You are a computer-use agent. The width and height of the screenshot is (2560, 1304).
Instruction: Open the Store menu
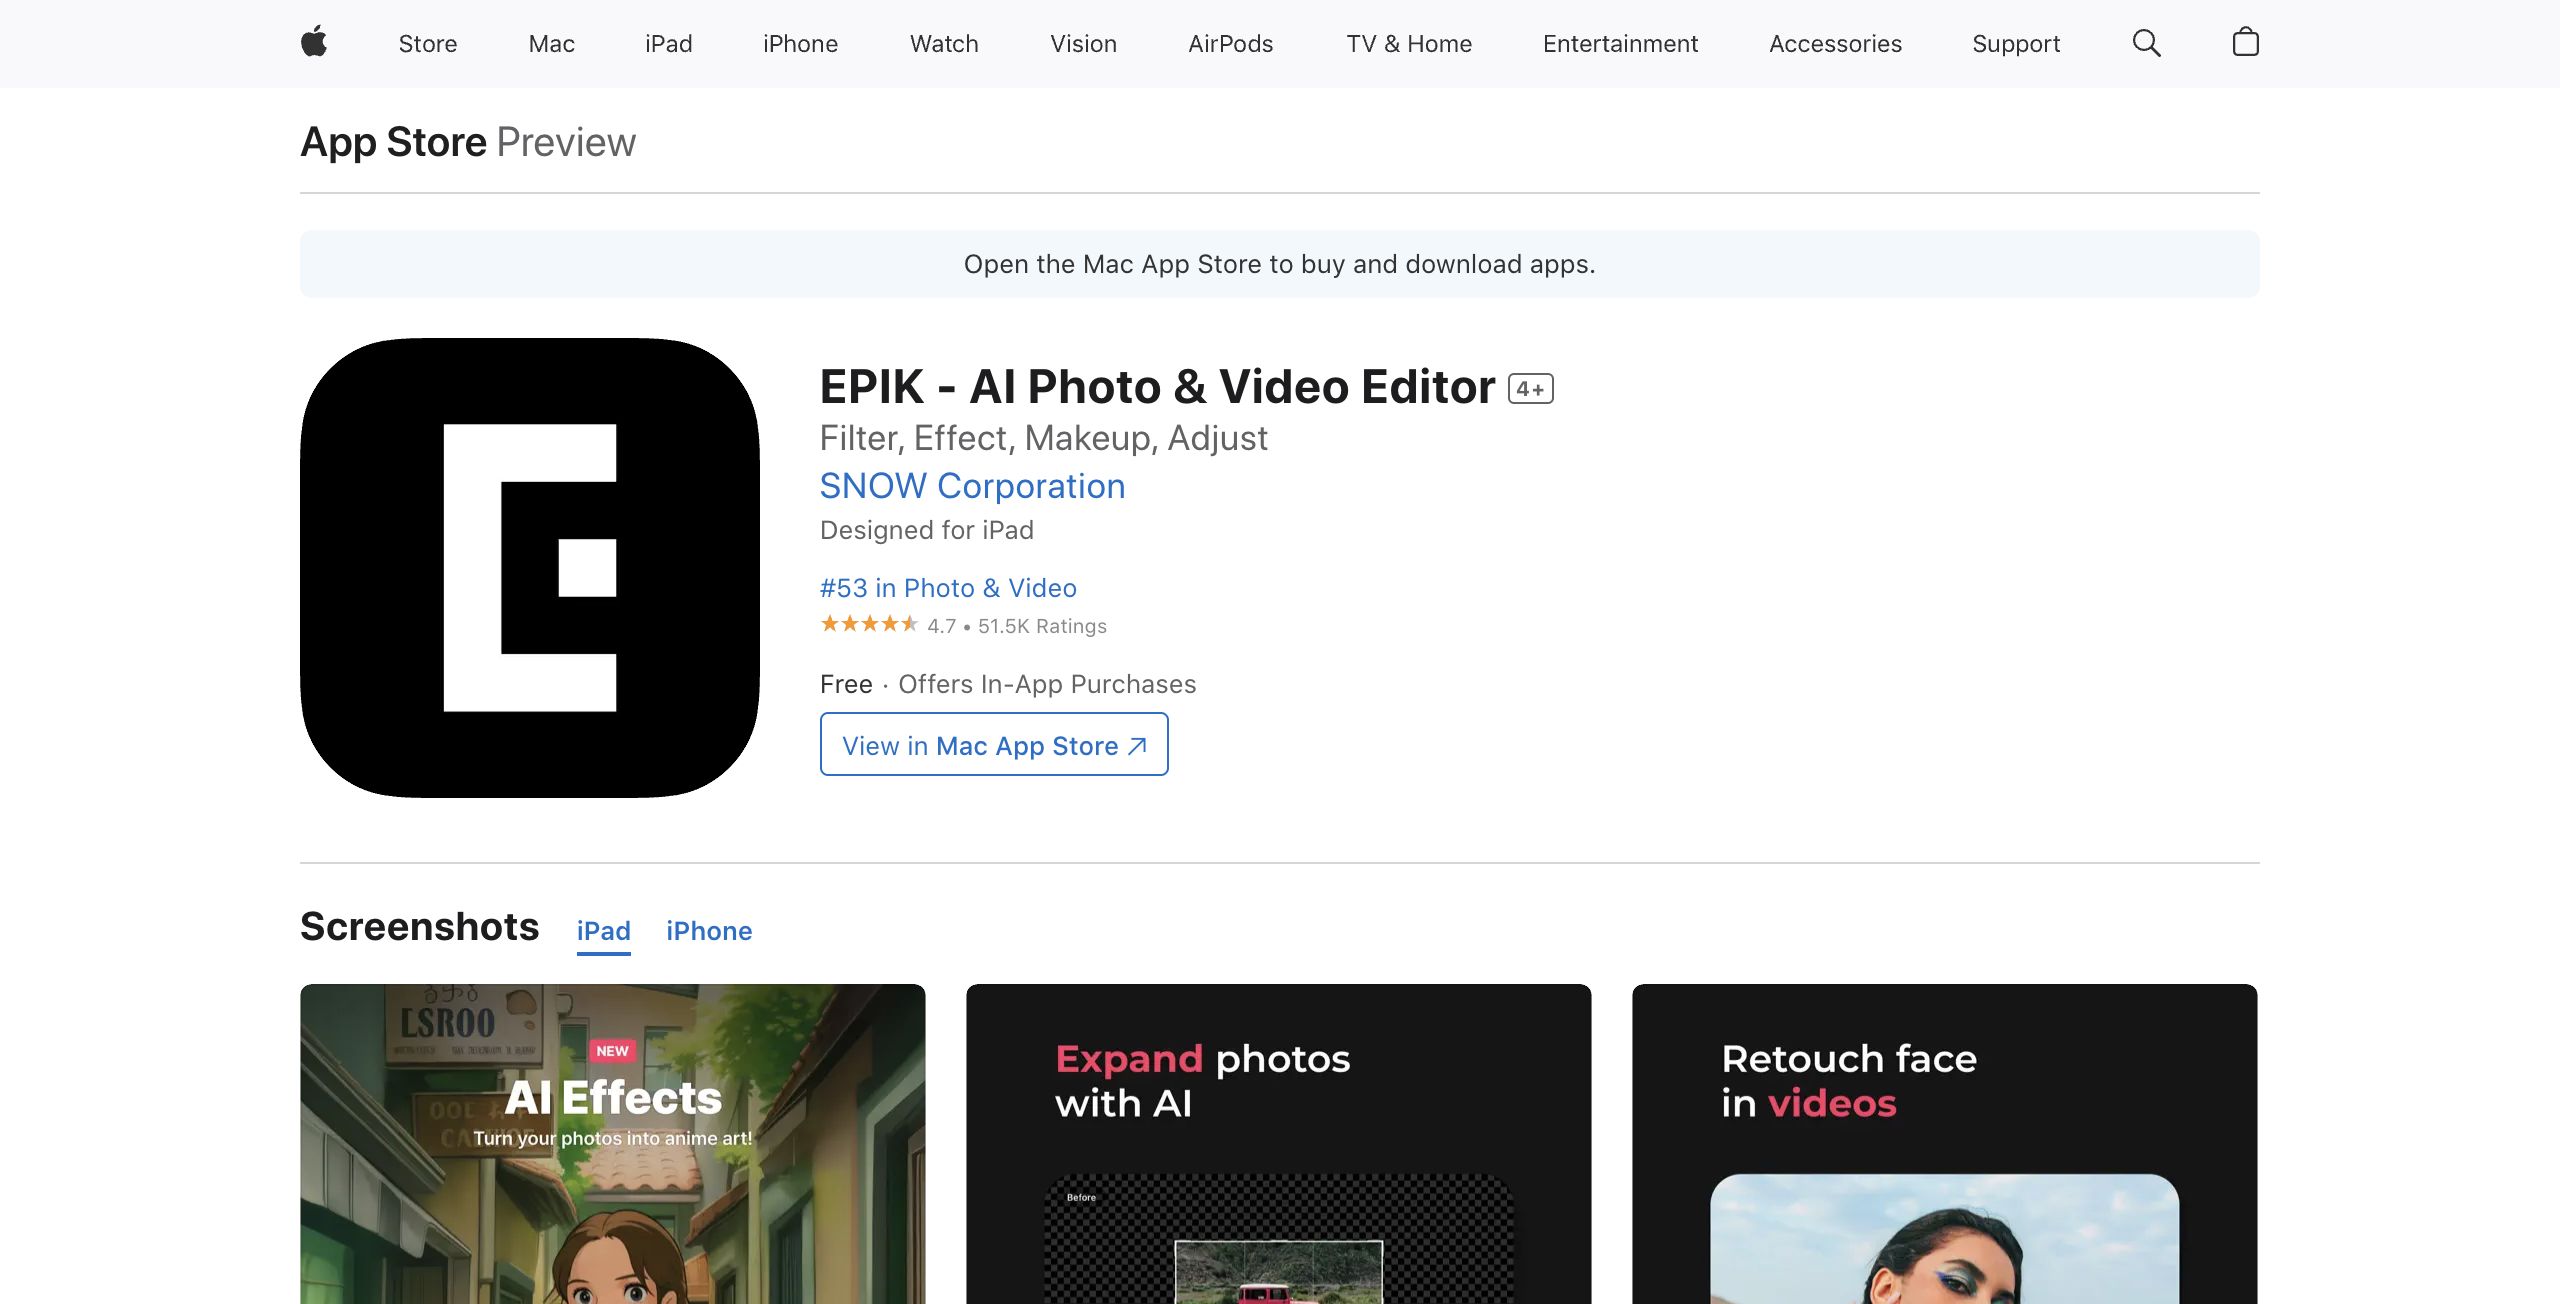[x=427, y=44]
